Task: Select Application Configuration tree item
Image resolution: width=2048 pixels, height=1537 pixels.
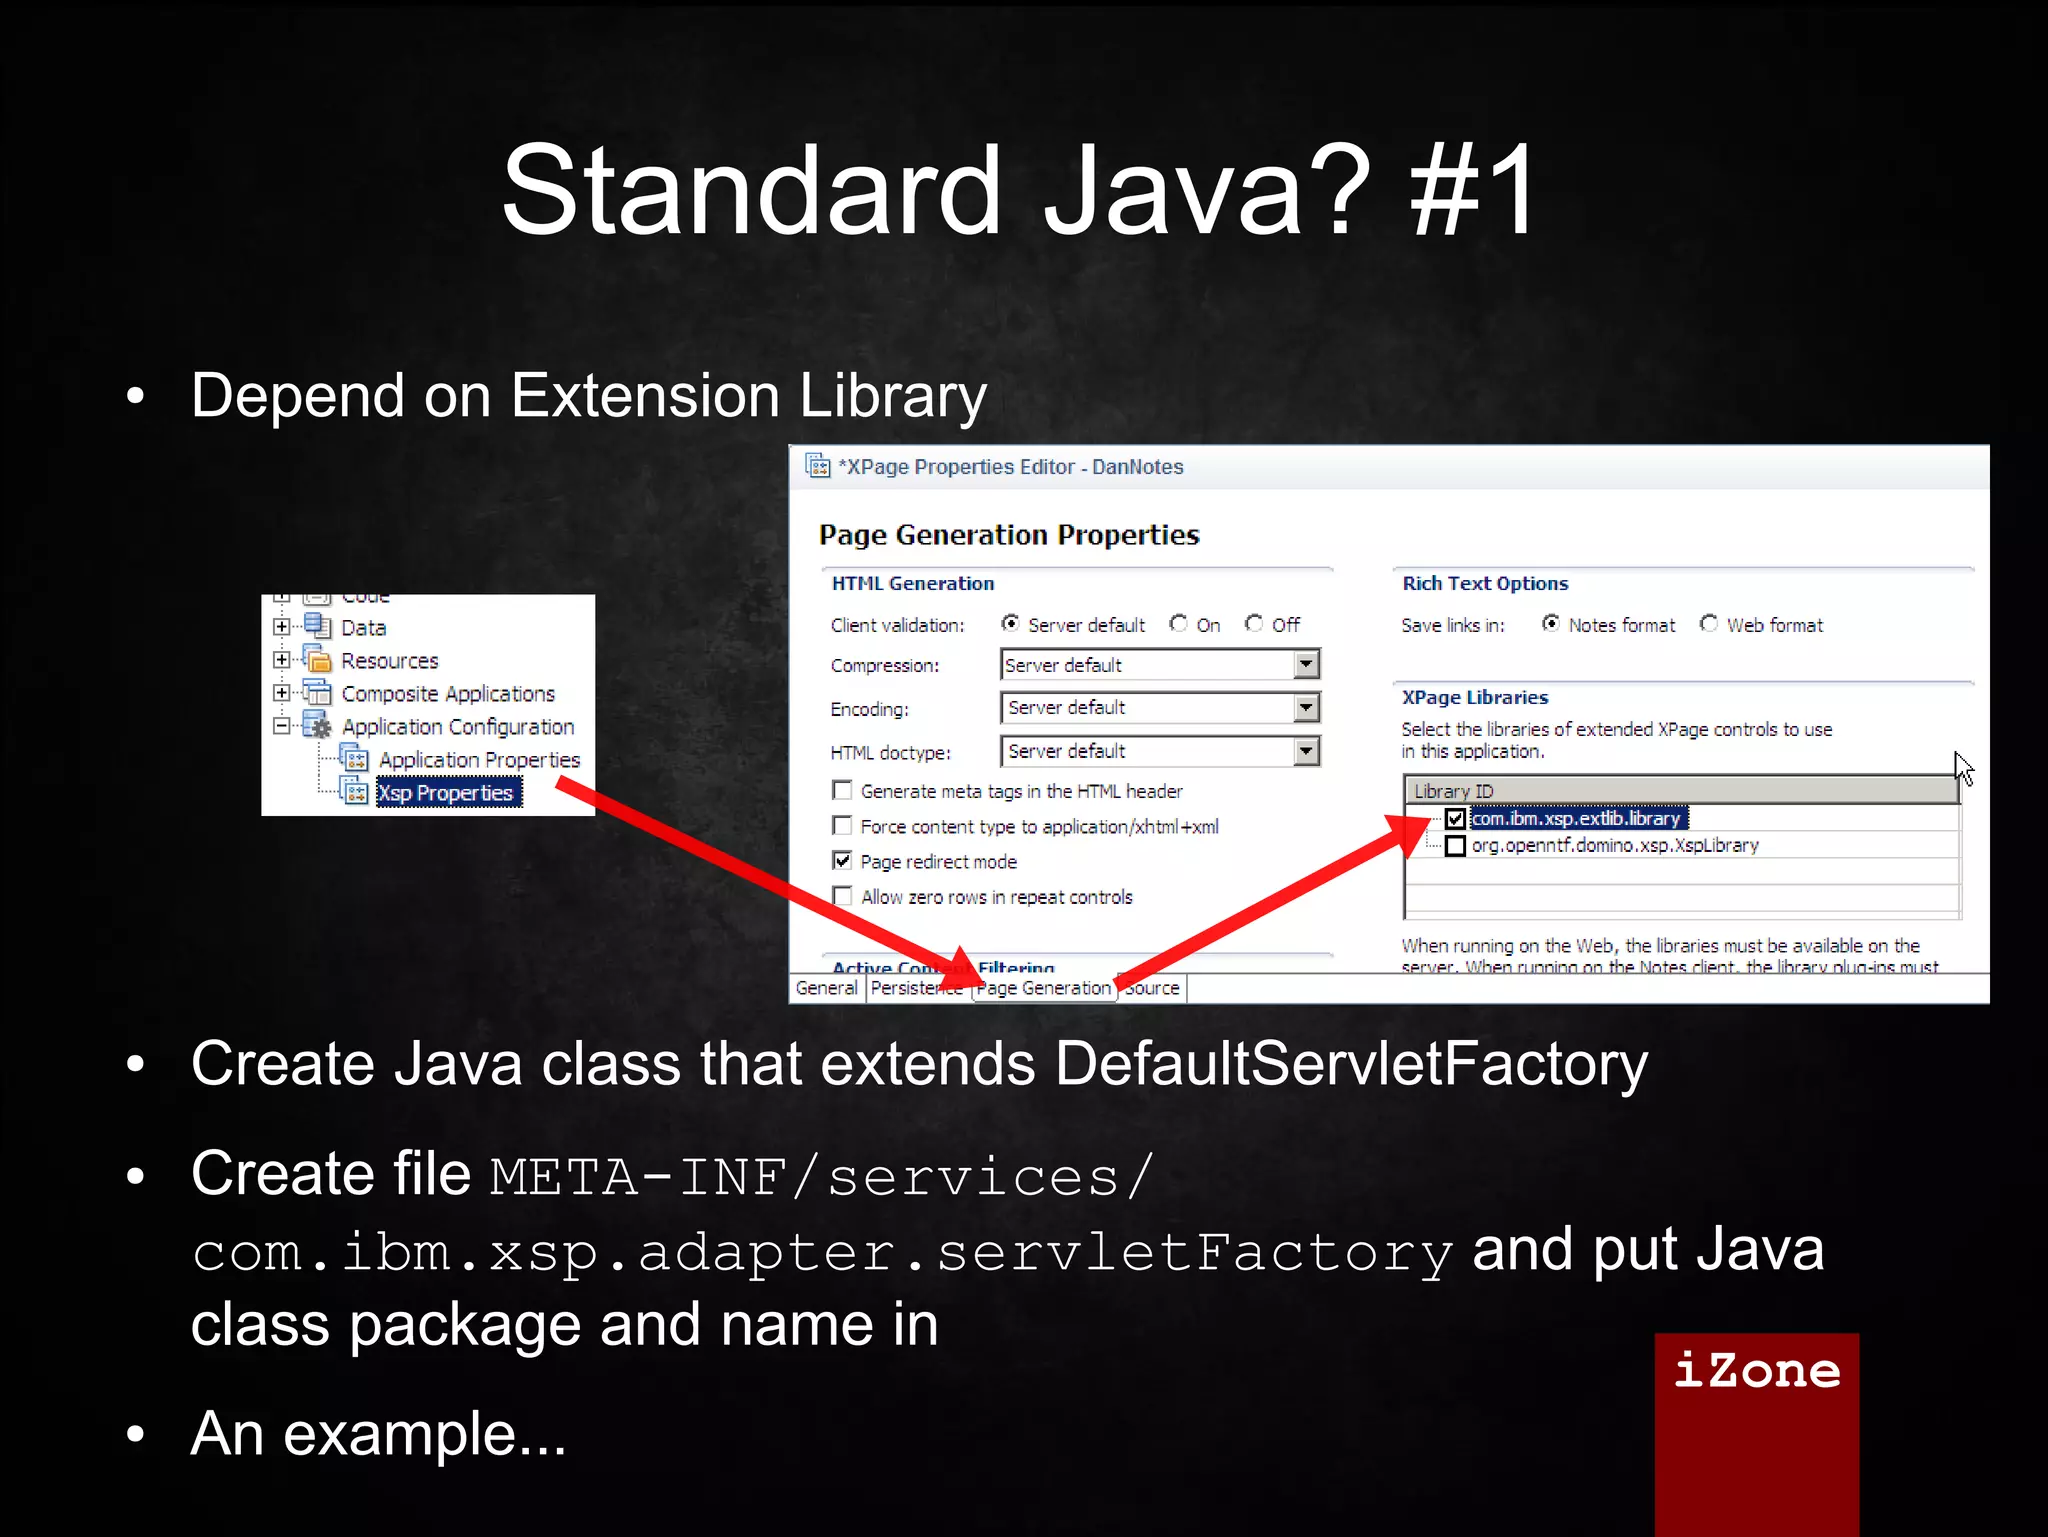Action: 458,727
